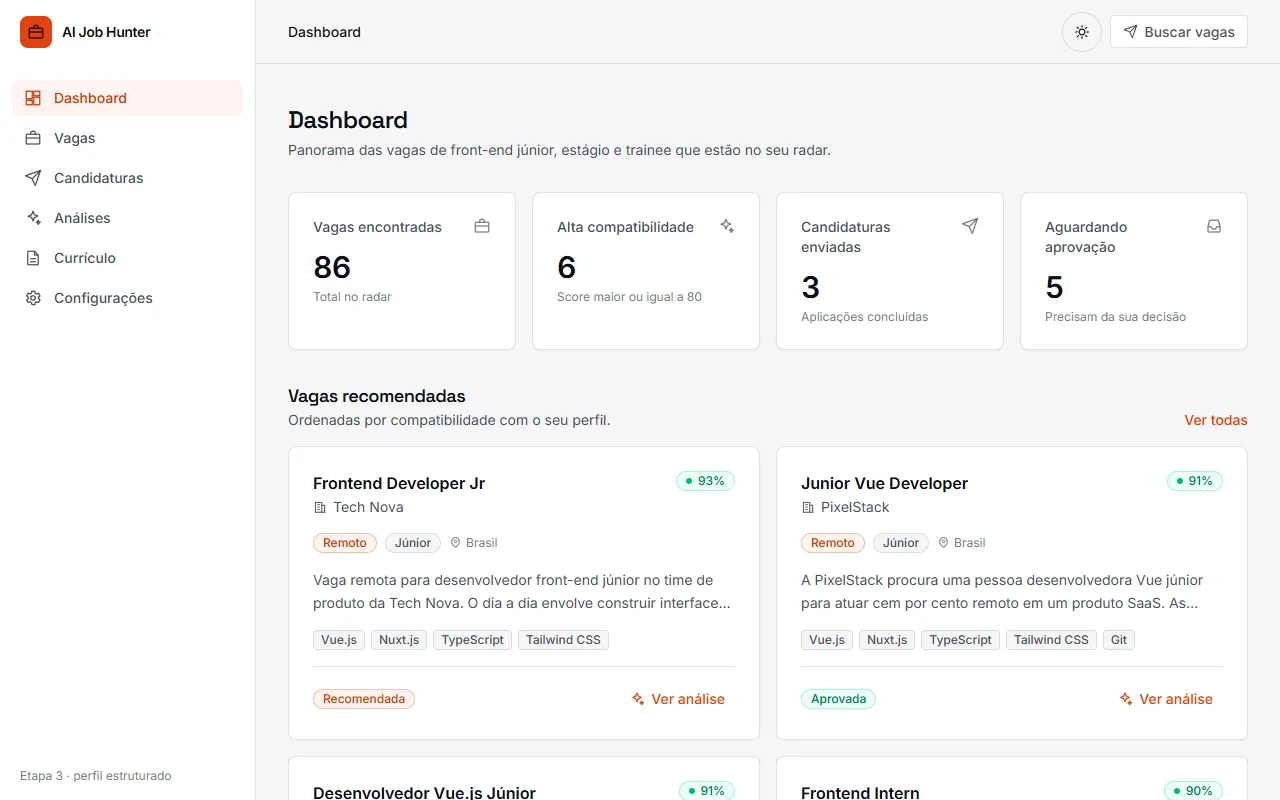This screenshot has width=1280, height=800.
Task: Open the Currículo page
Action: (x=127, y=258)
